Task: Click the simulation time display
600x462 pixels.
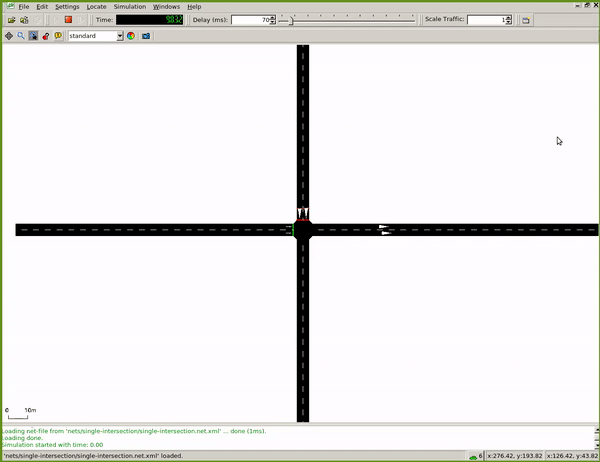Action: [150, 20]
